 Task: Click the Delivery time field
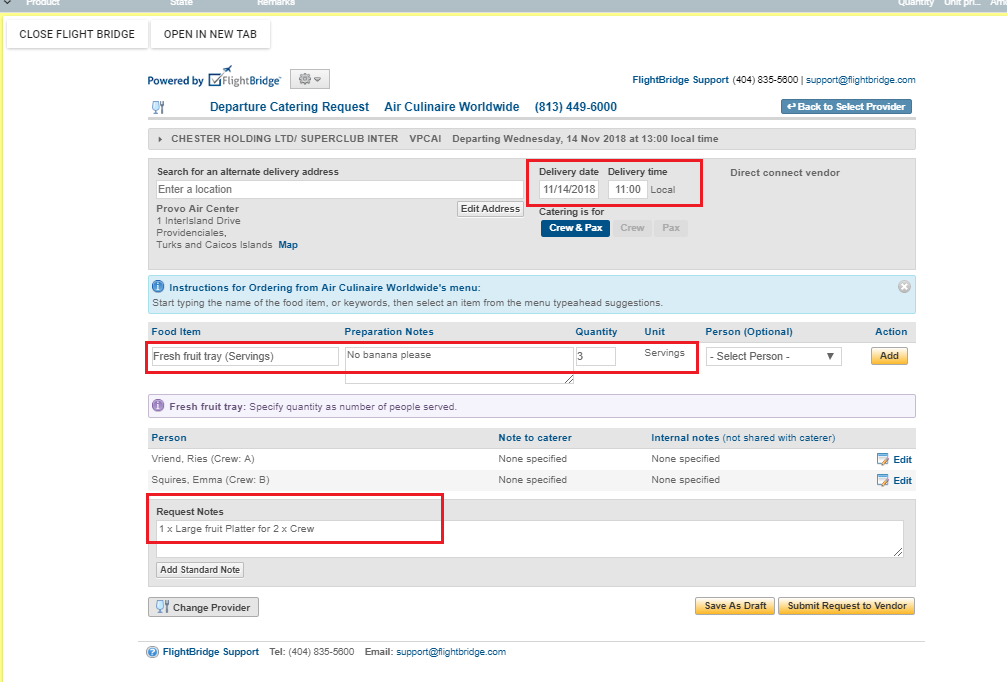pyautogui.click(x=627, y=189)
